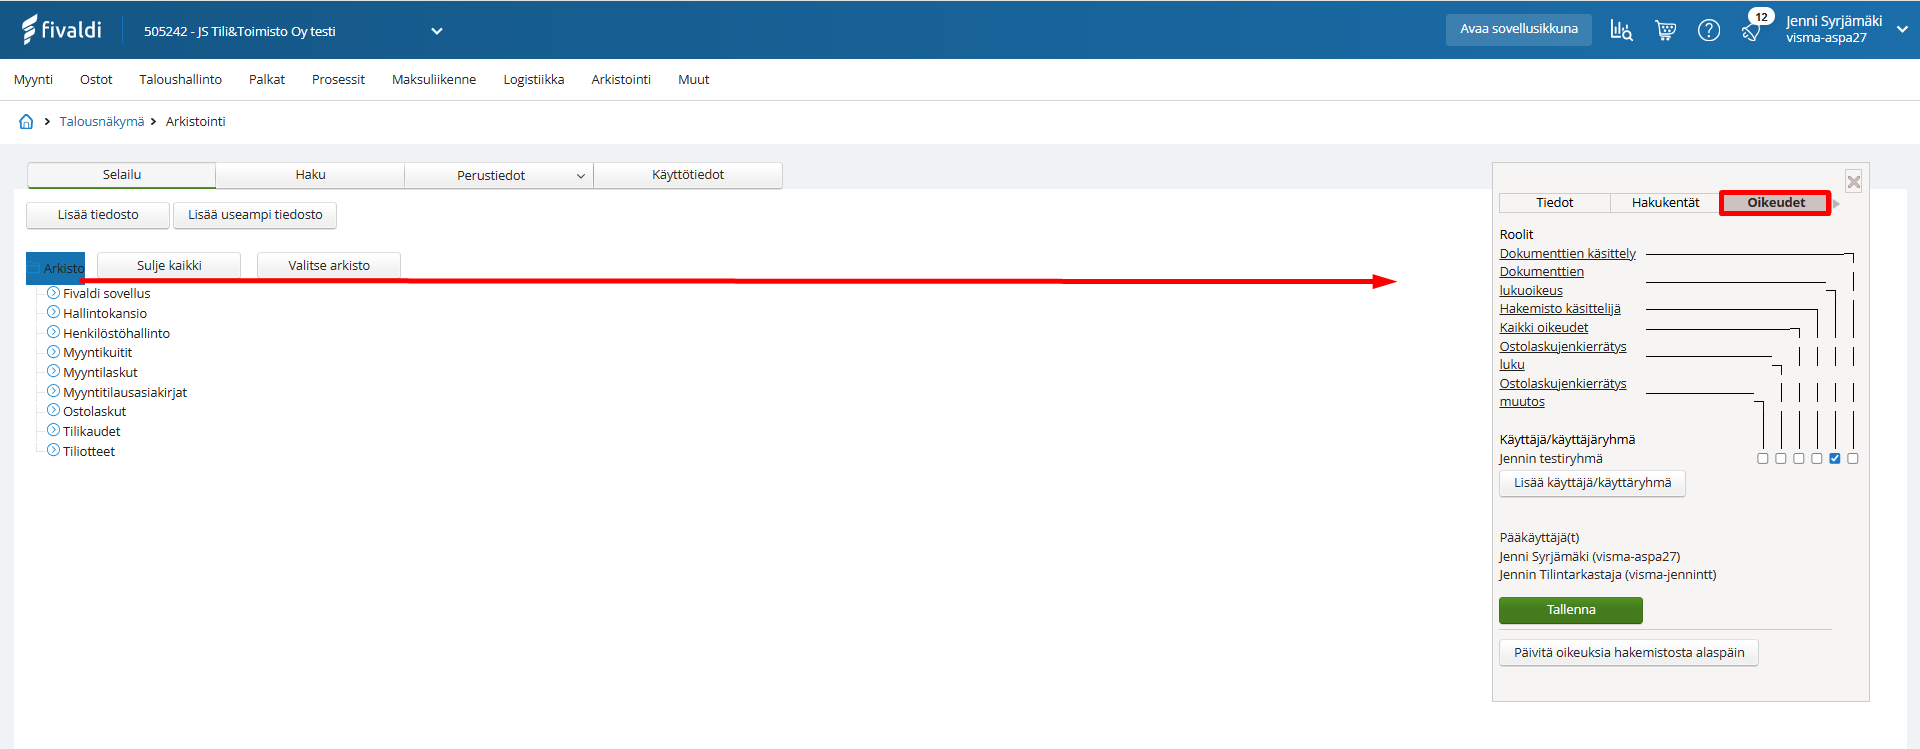The height and width of the screenshot is (749, 1920).
Task: Click Lisää käyttäjä/käyttäjäryhmä button
Action: (1592, 483)
